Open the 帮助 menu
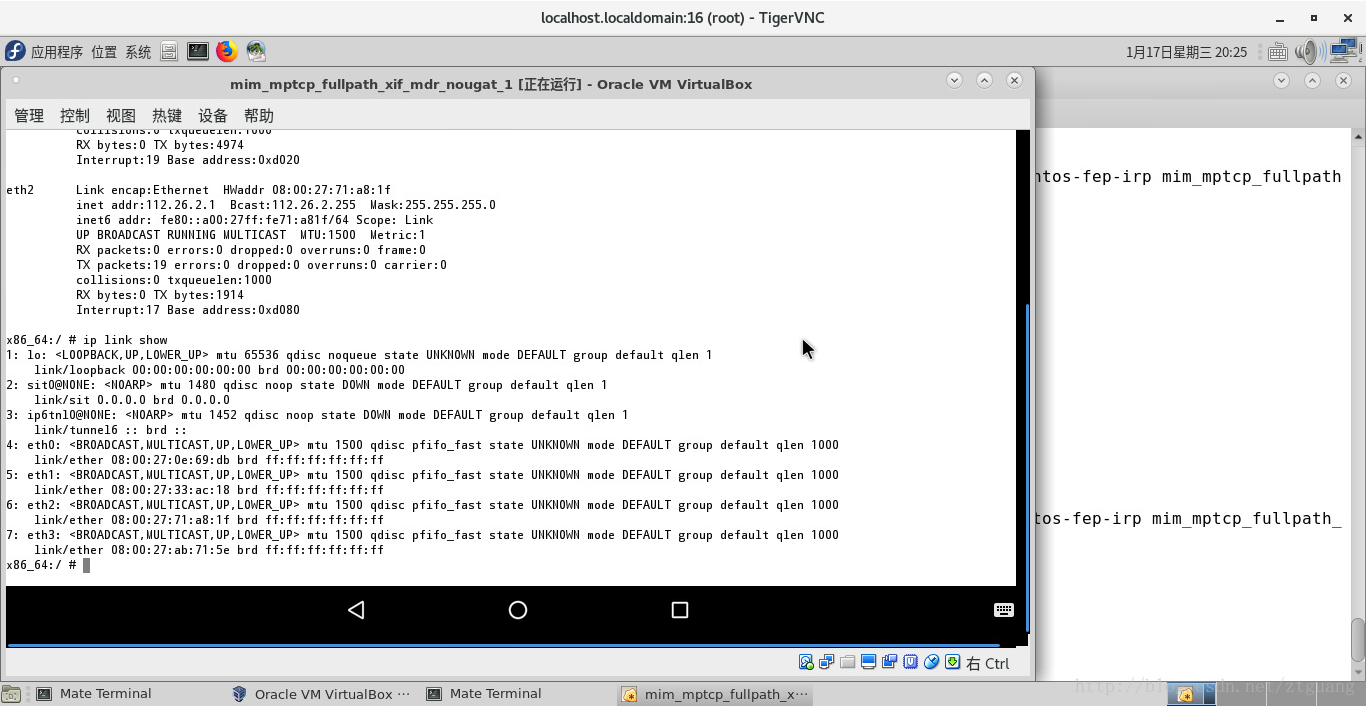 pos(259,116)
